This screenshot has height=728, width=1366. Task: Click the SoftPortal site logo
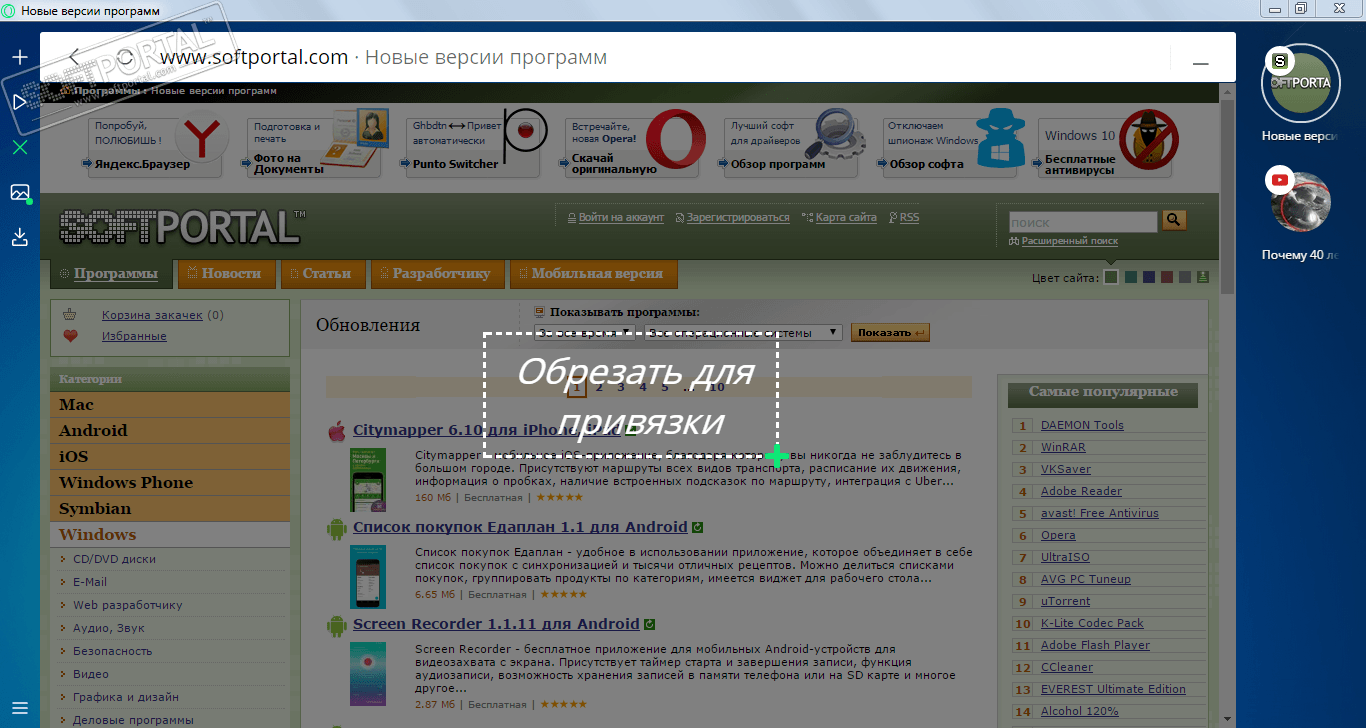tap(183, 227)
